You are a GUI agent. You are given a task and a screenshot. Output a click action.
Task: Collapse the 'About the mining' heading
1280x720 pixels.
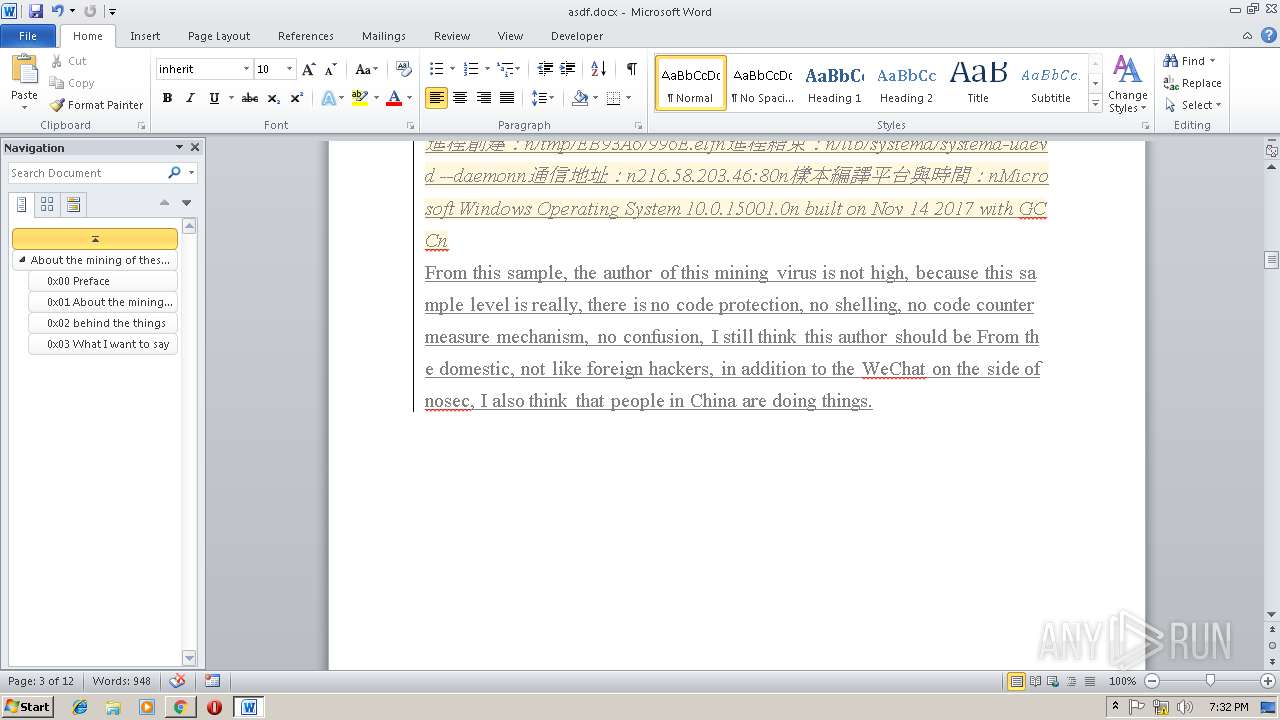(x=22, y=260)
